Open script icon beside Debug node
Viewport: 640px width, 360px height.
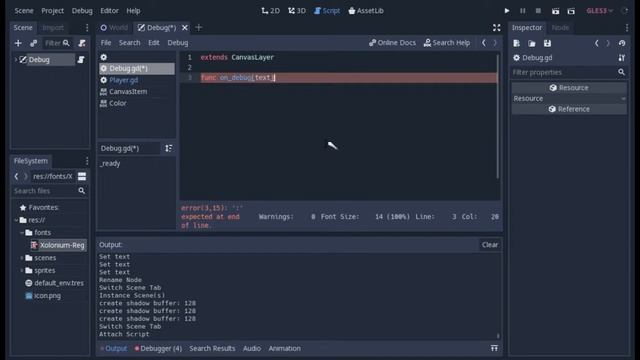pyautogui.click(x=81, y=60)
